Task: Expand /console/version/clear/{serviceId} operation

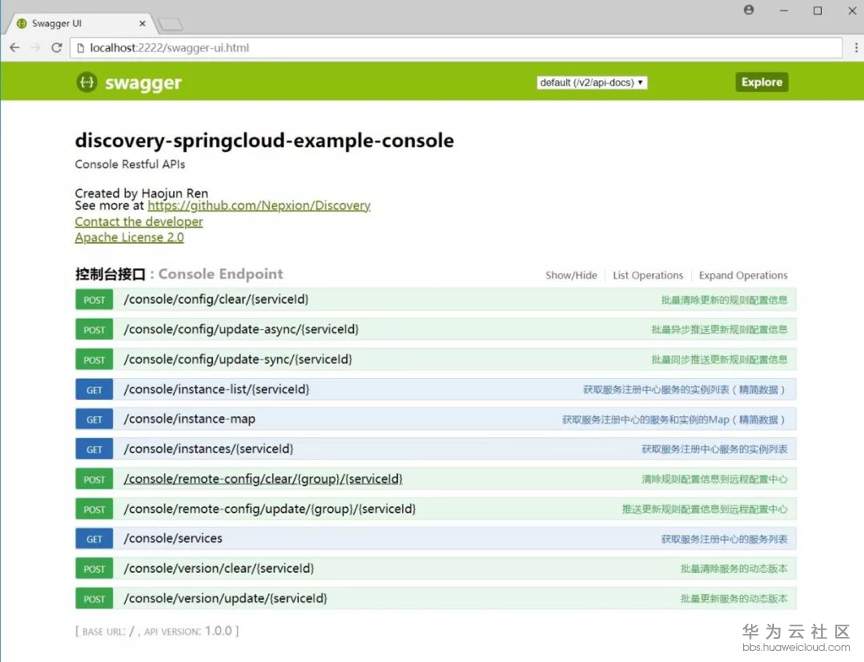Action: tap(219, 568)
